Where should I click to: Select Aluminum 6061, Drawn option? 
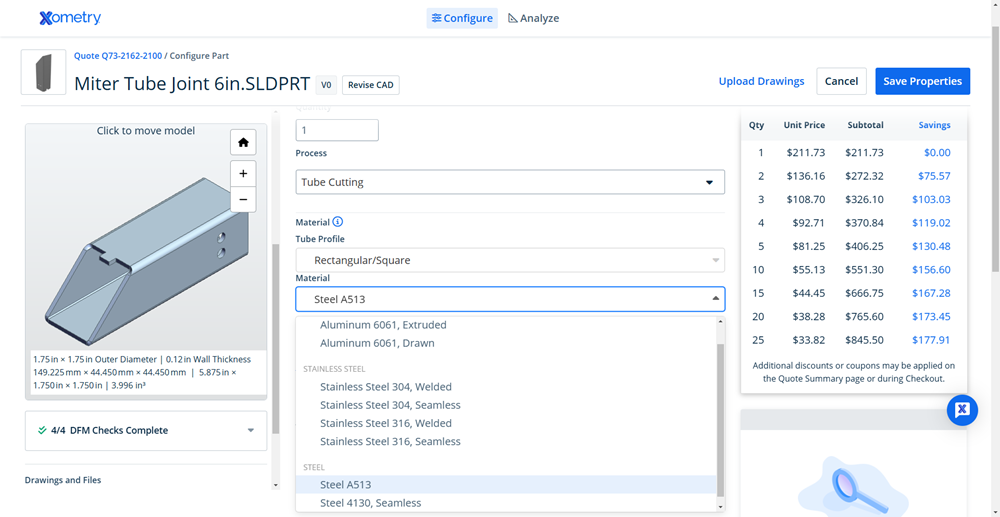coord(377,343)
